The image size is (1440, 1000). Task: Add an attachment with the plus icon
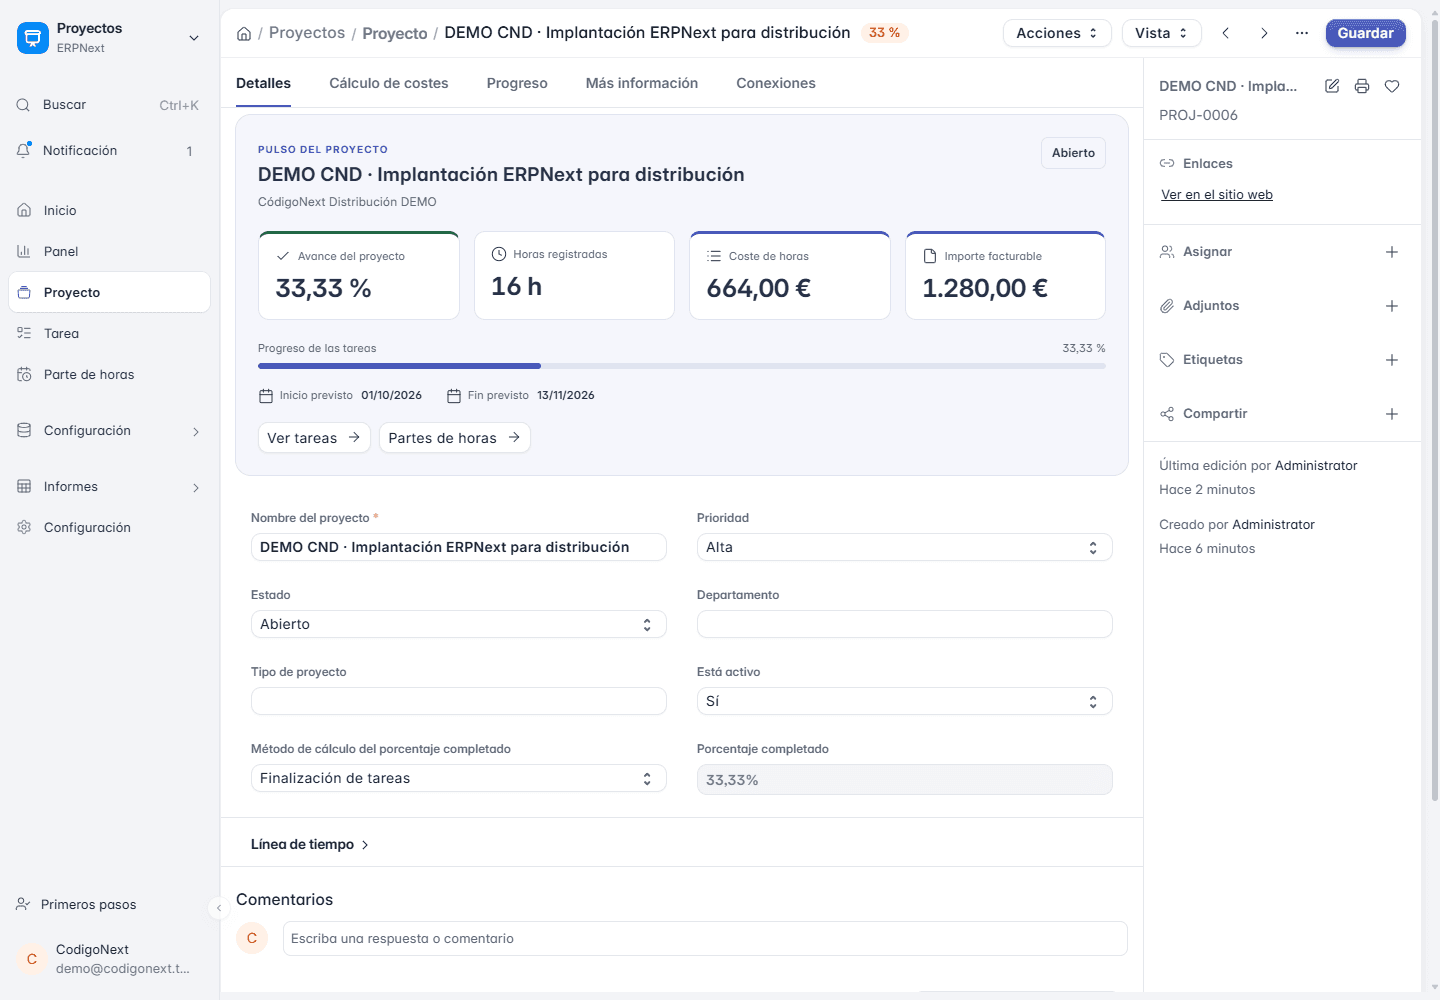[x=1392, y=306]
